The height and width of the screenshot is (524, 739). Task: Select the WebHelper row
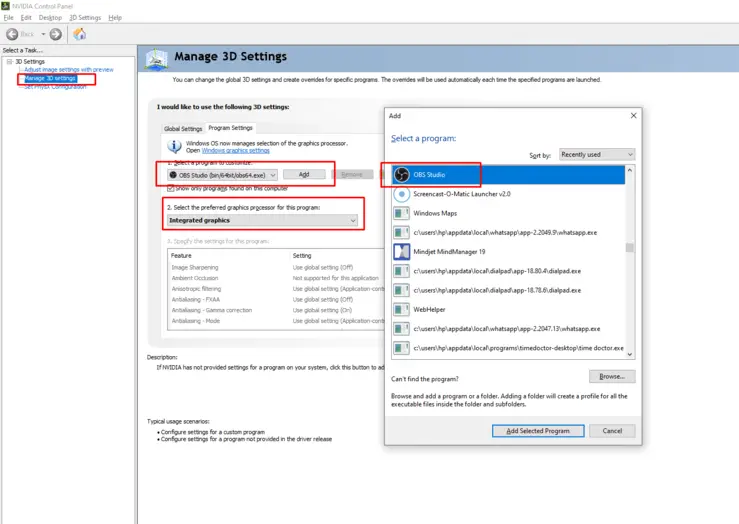click(x=509, y=310)
